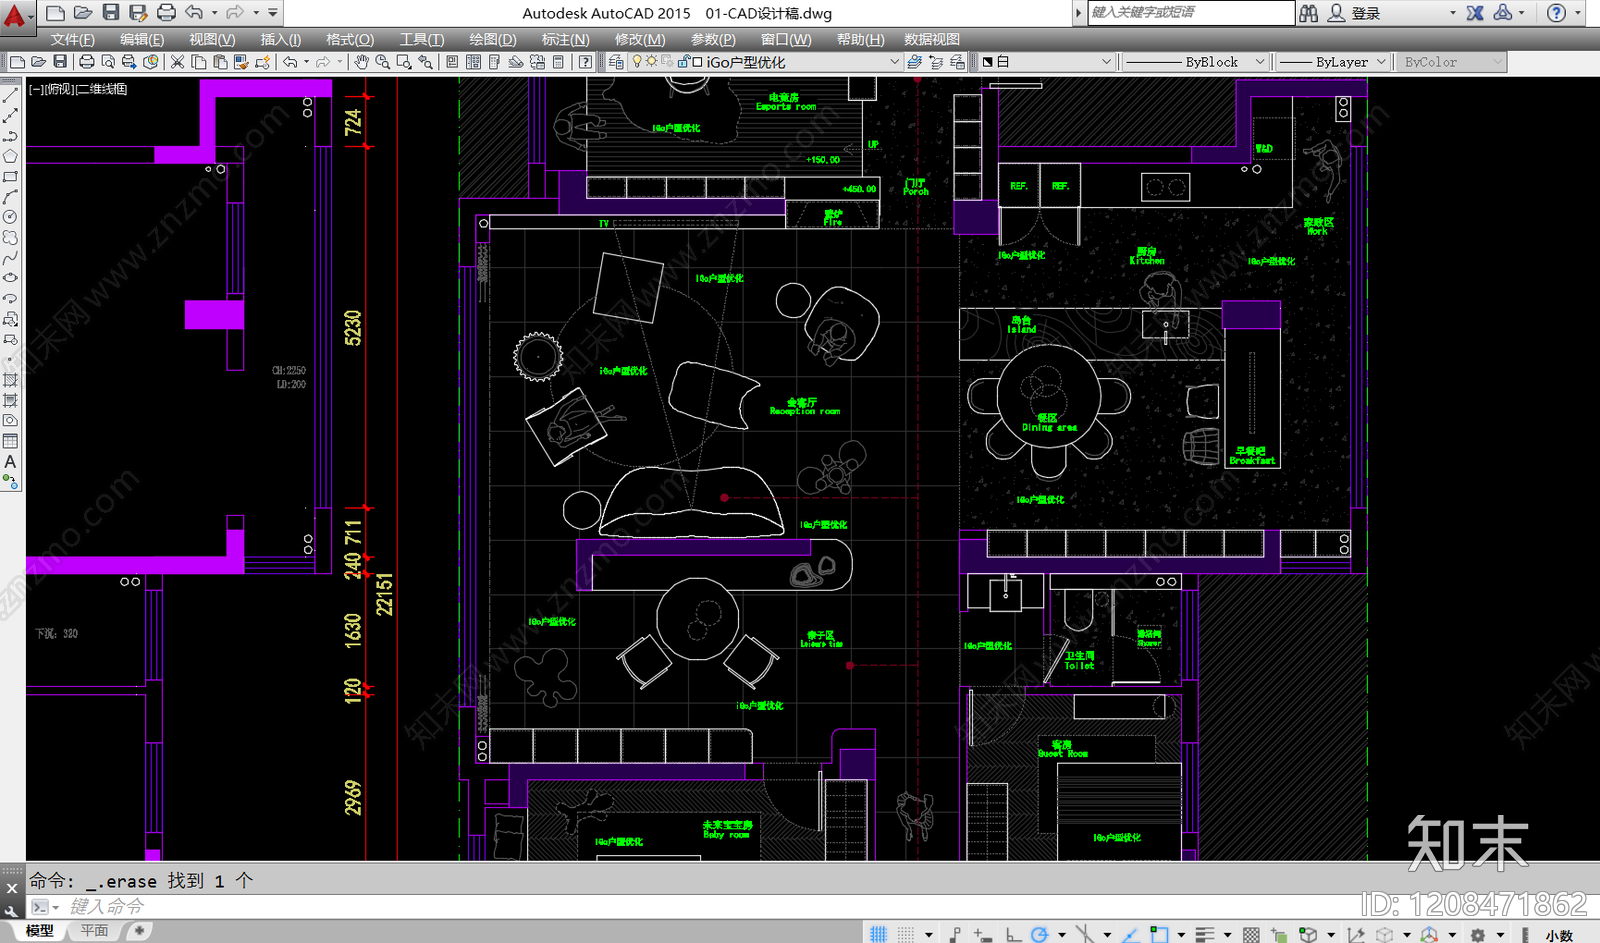Click the Cut scissors icon
This screenshot has height=943, width=1600.
pos(177,62)
